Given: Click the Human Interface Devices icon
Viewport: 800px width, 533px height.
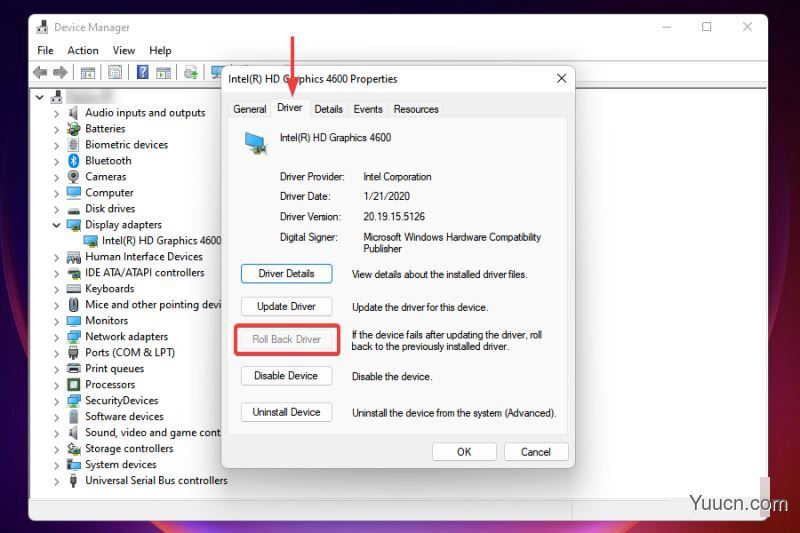Looking at the screenshot, I should (x=73, y=257).
